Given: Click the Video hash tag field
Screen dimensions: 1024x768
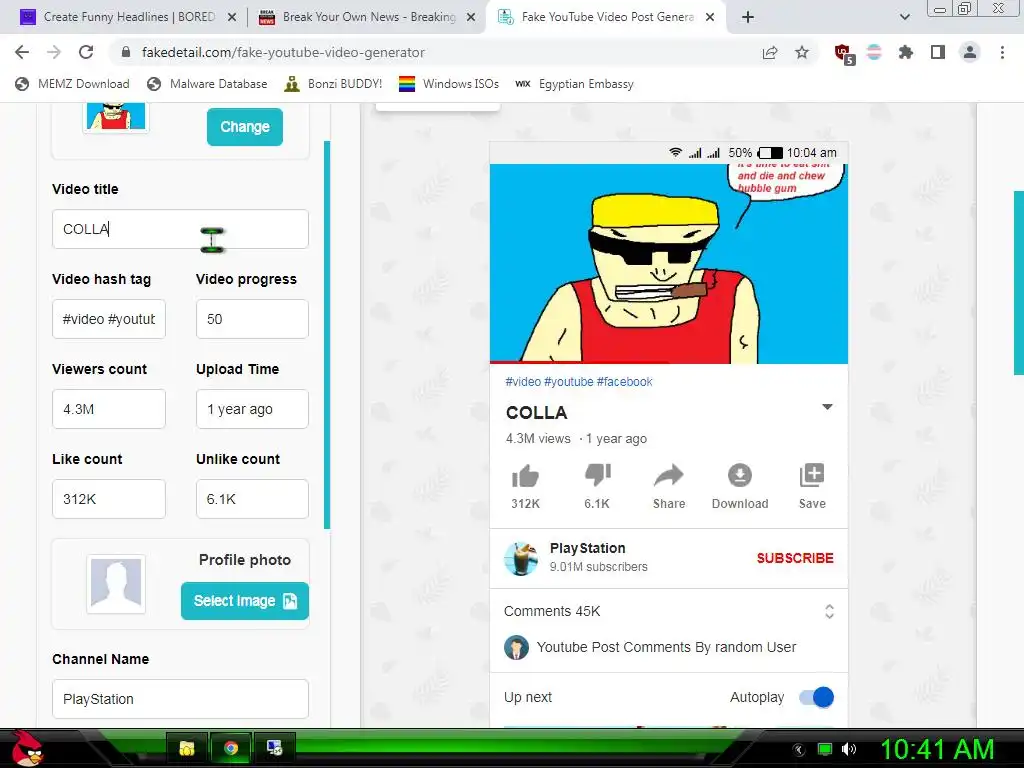Looking at the screenshot, I should point(108,319).
